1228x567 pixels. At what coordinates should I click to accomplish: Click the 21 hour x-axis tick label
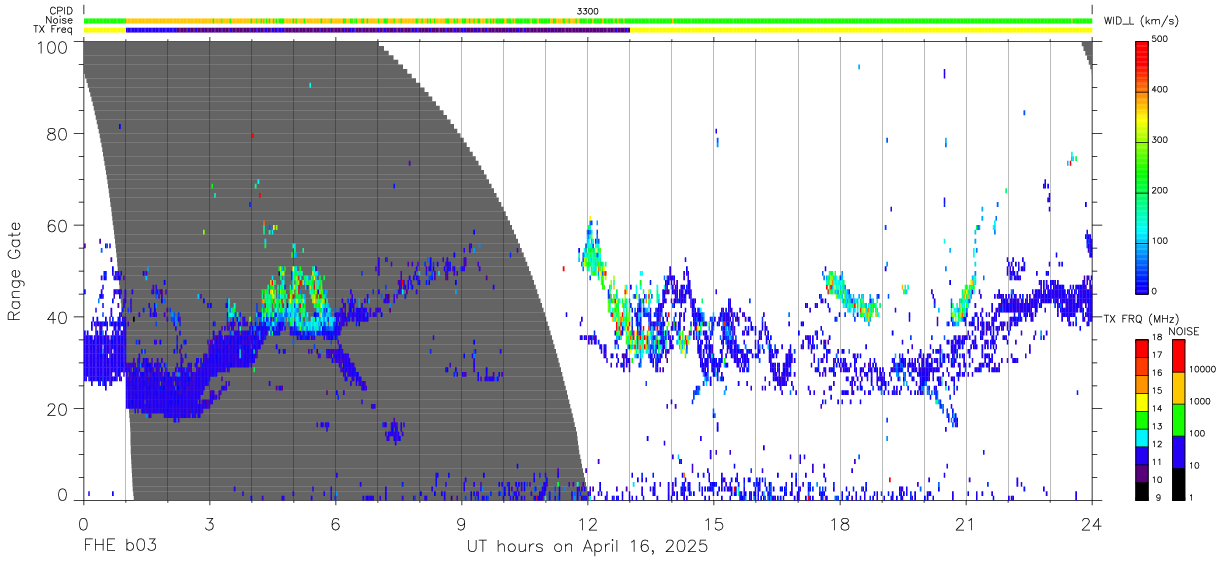click(x=965, y=524)
